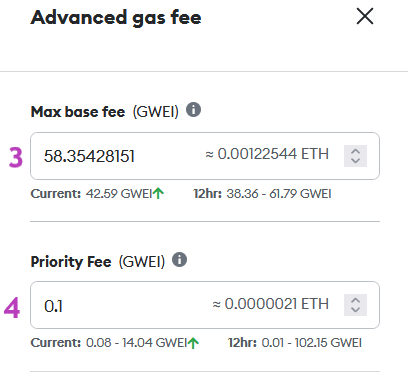Close the Advanced gas fee dialog

tap(365, 16)
